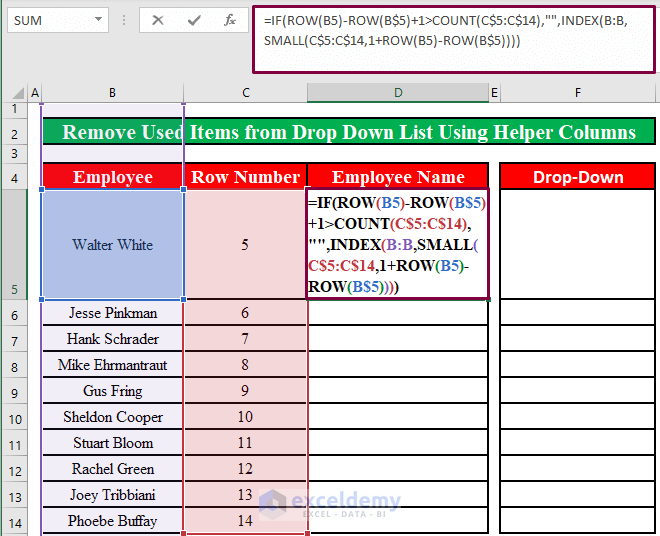Image resolution: width=660 pixels, height=536 pixels.
Task: Select column C header
Action: coord(246,93)
